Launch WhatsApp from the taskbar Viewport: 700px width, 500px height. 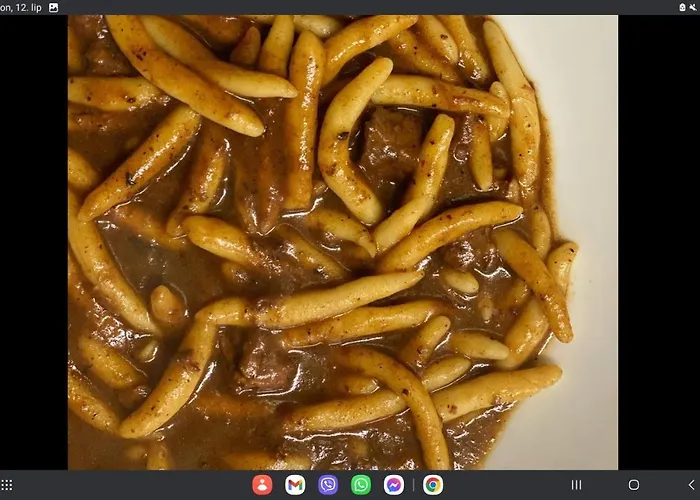click(x=361, y=485)
